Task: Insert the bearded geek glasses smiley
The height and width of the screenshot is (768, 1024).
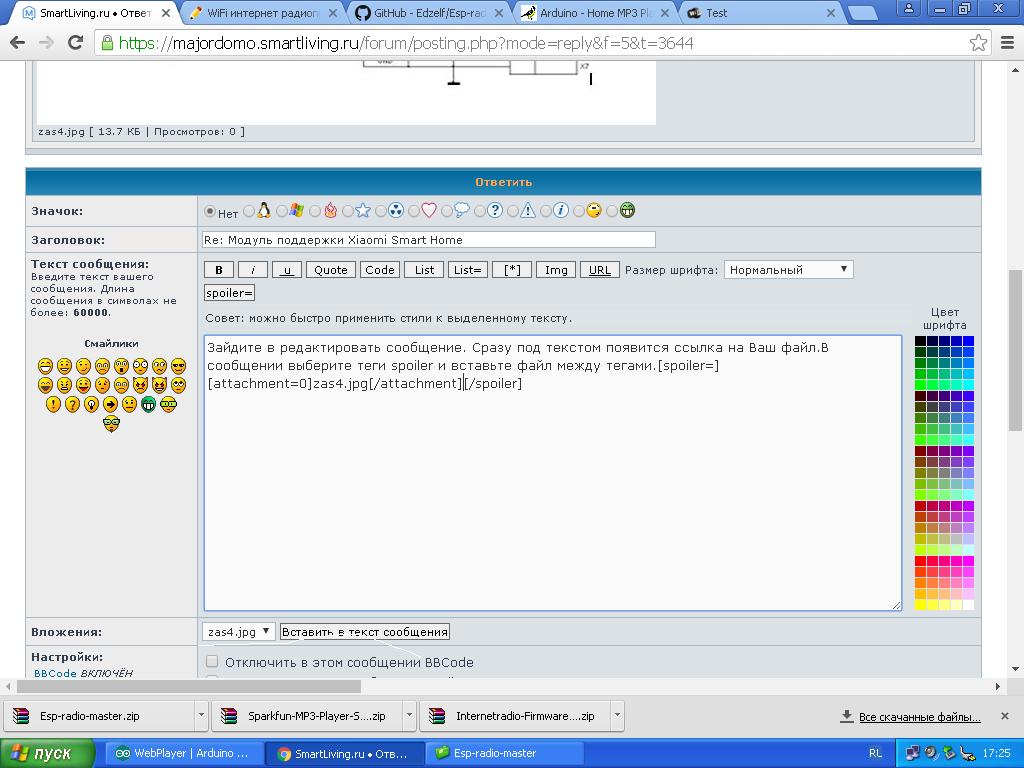Action: click(112, 424)
